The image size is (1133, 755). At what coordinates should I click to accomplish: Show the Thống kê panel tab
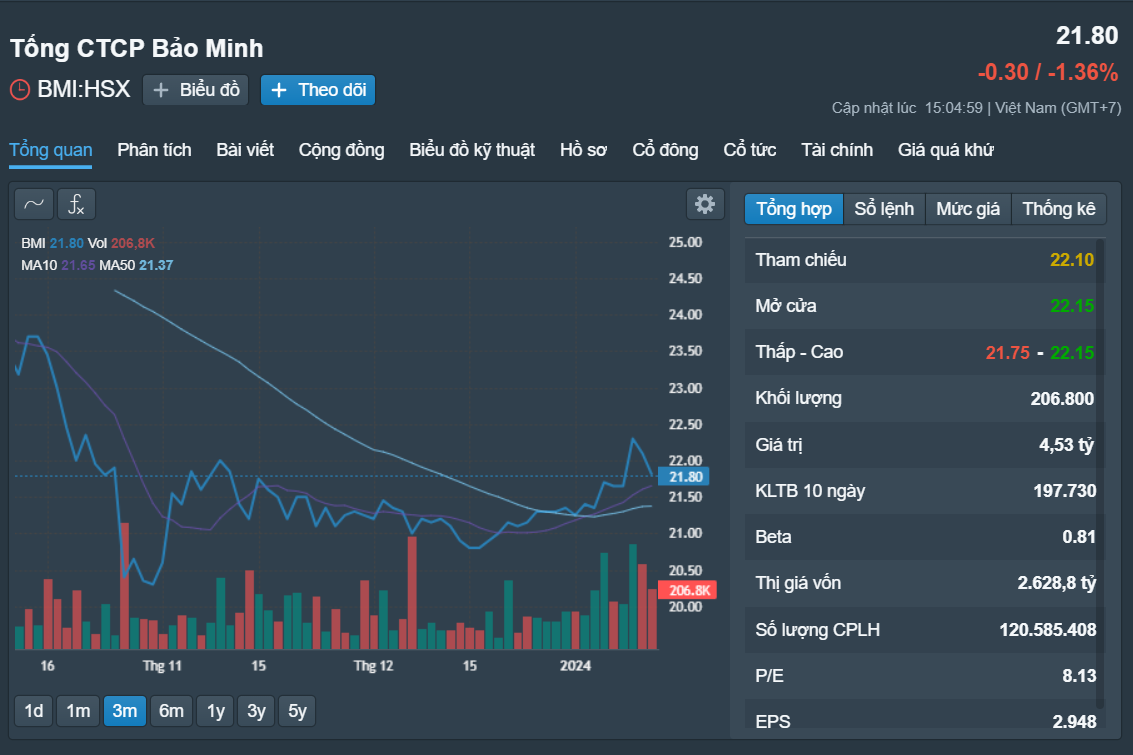1059,209
